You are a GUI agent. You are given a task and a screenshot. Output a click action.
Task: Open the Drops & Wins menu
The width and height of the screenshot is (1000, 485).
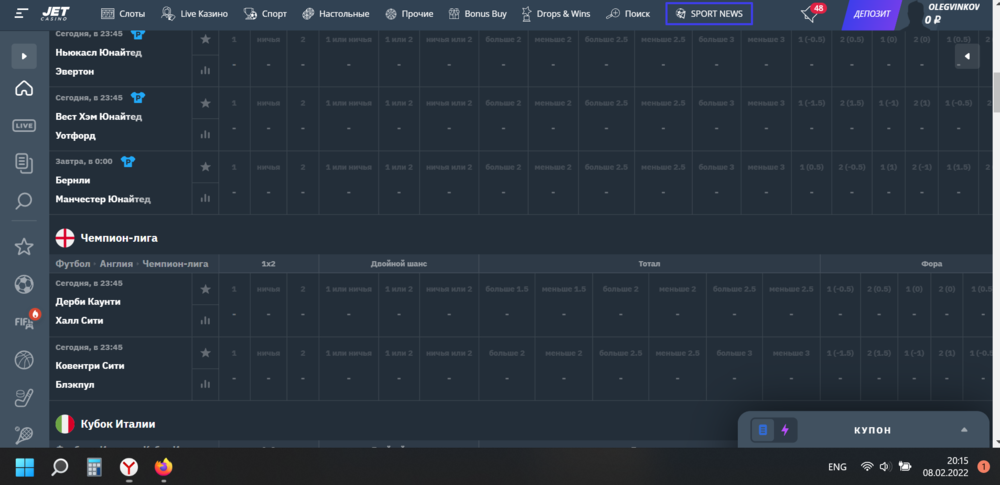(x=555, y=13)
